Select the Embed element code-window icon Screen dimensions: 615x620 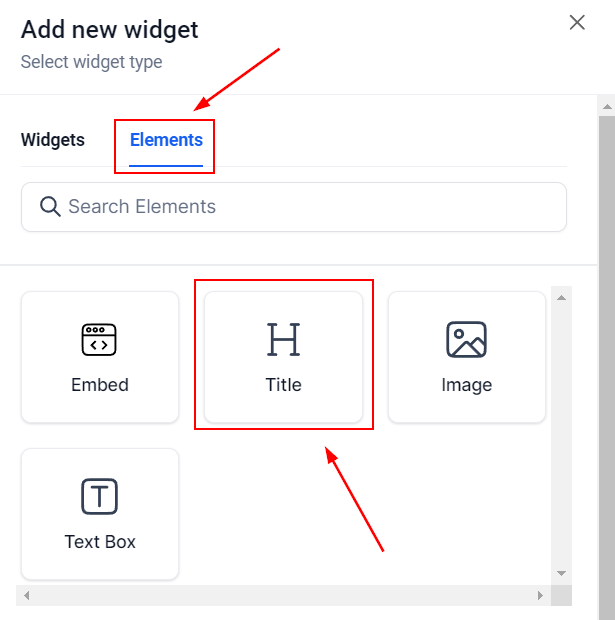(100, 340)
